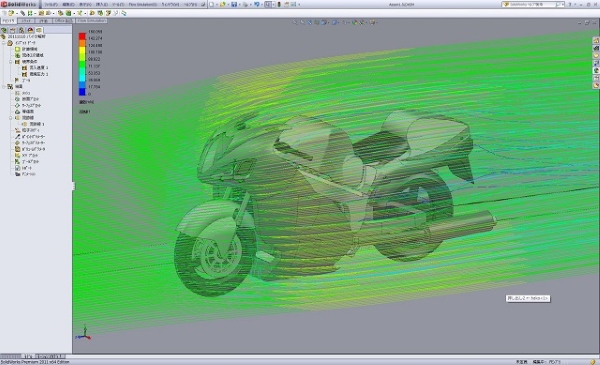This screenshot has height=365, width=600.
Task: Collapse the Input Data tree node
Action: (x=4, y=43)
